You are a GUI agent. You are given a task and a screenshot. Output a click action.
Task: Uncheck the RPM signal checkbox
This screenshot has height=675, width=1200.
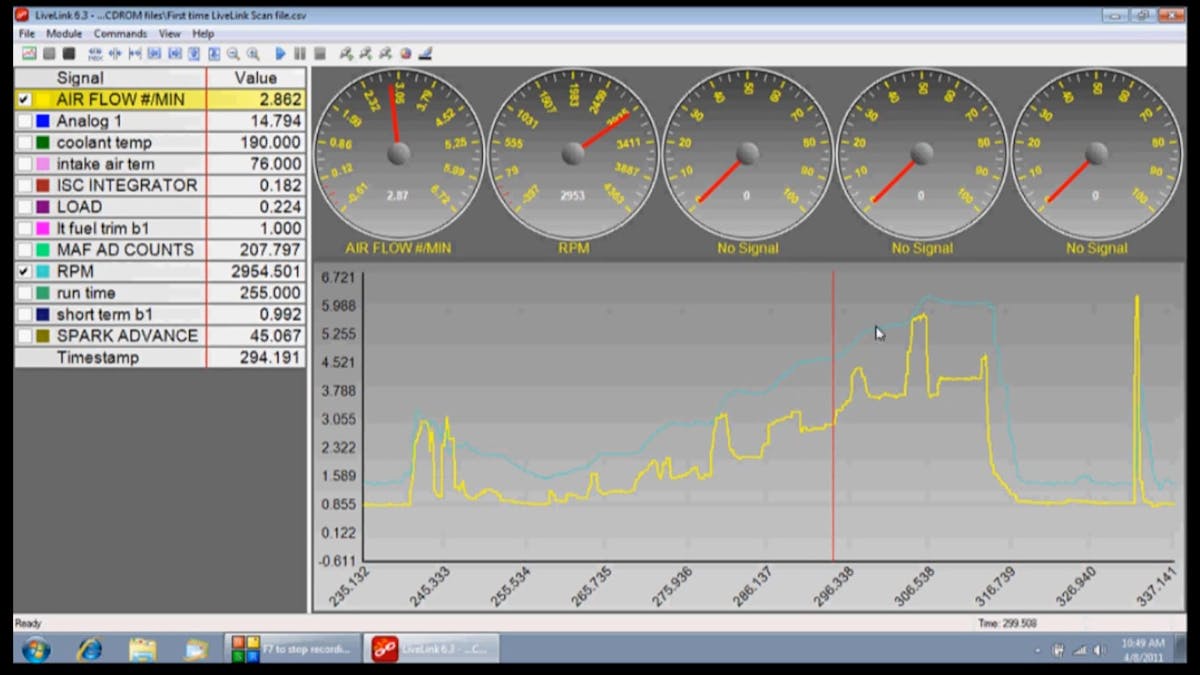click(x=24, y=271)
